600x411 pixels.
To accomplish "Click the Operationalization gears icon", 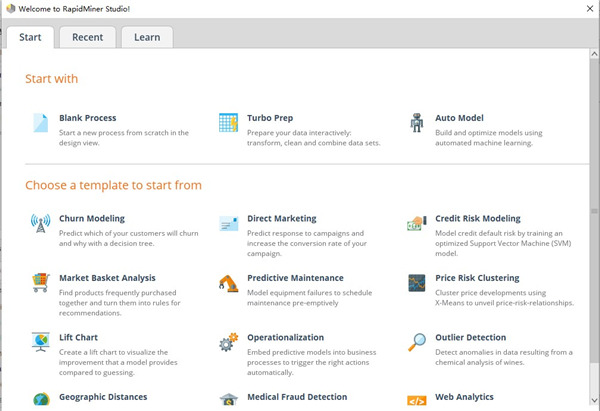I will click(228, 343).
